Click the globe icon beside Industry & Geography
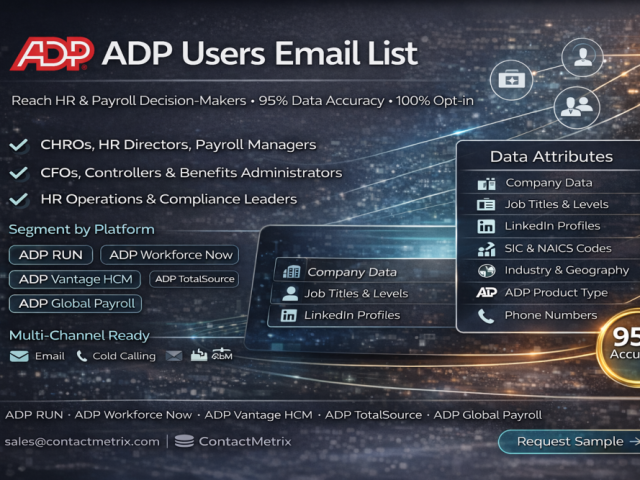This screenshot has height=480, width=640. (487, 271)
